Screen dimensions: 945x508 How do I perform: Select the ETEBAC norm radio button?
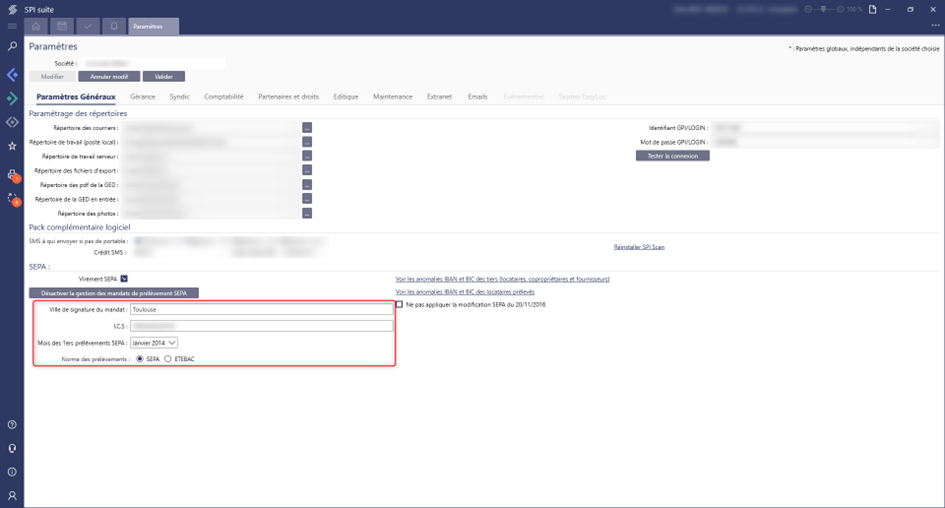(x=168, y=359)
